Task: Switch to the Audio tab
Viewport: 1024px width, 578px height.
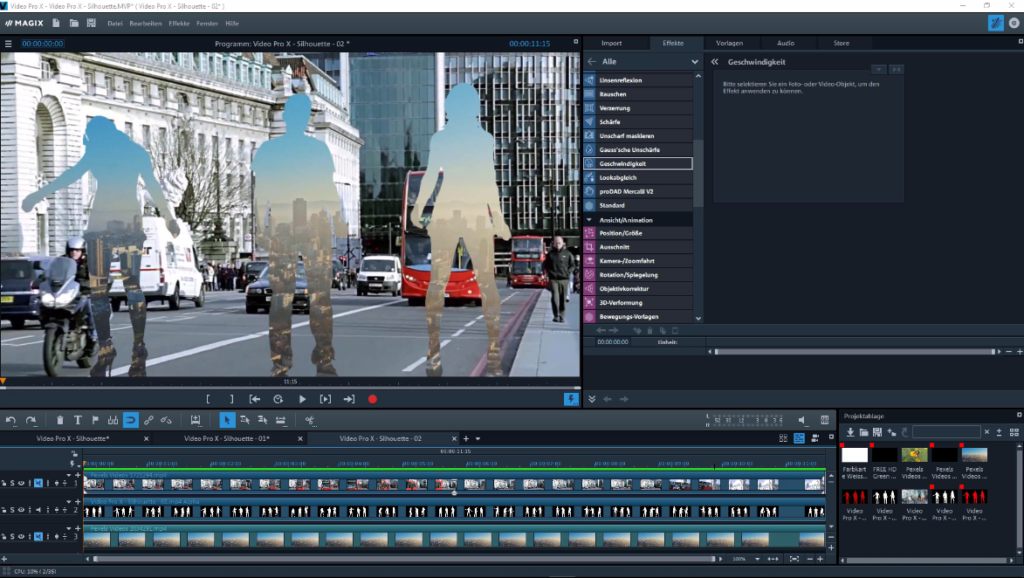Action: (x=786, y=43)
